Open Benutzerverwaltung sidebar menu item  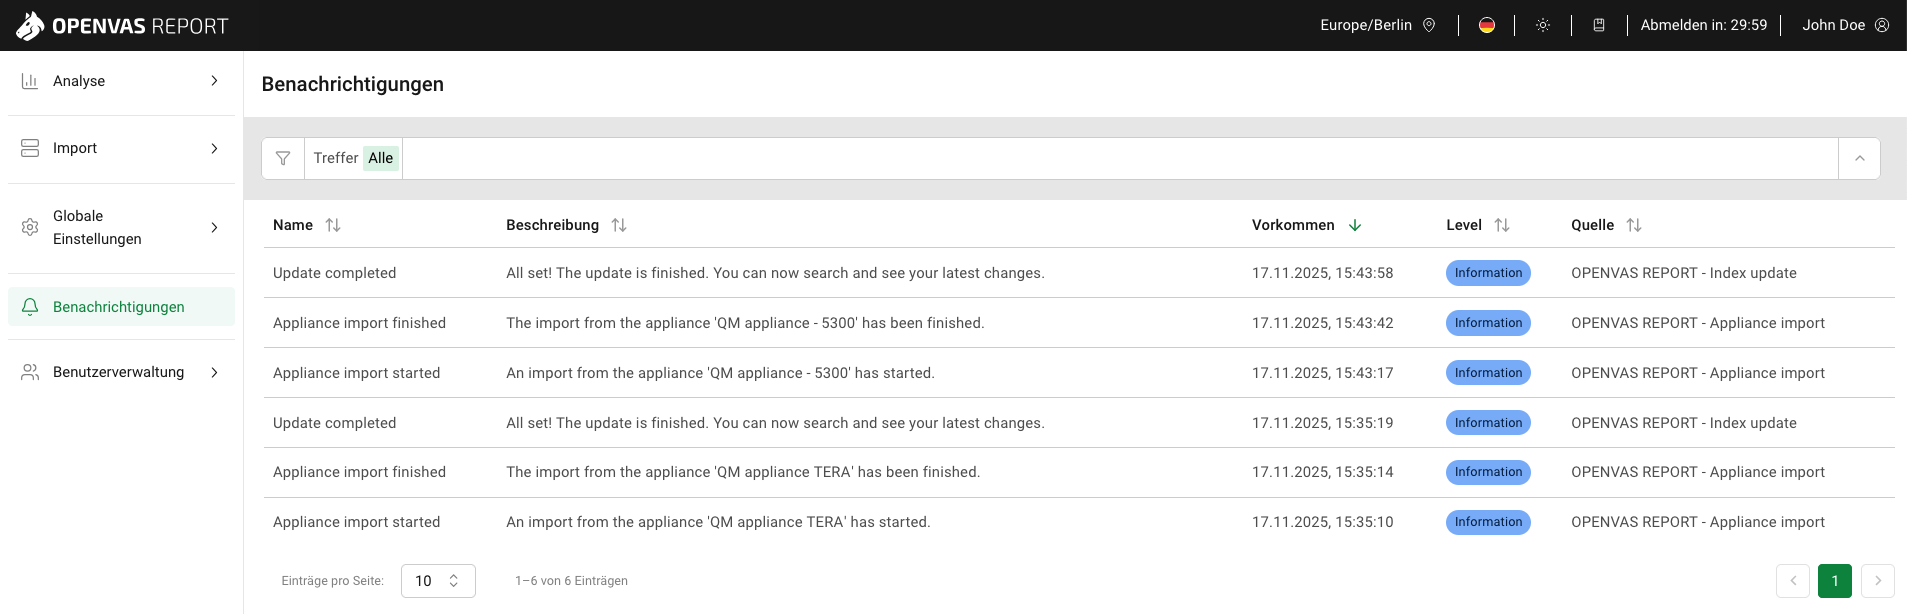(x=121, y=372)
